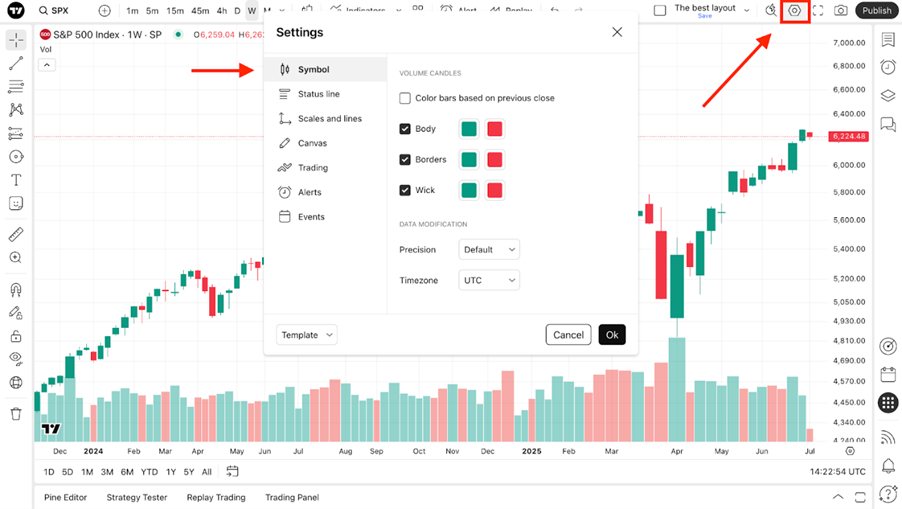Enable Color bars based on previous close
The image size is (902, 509).
405,98
